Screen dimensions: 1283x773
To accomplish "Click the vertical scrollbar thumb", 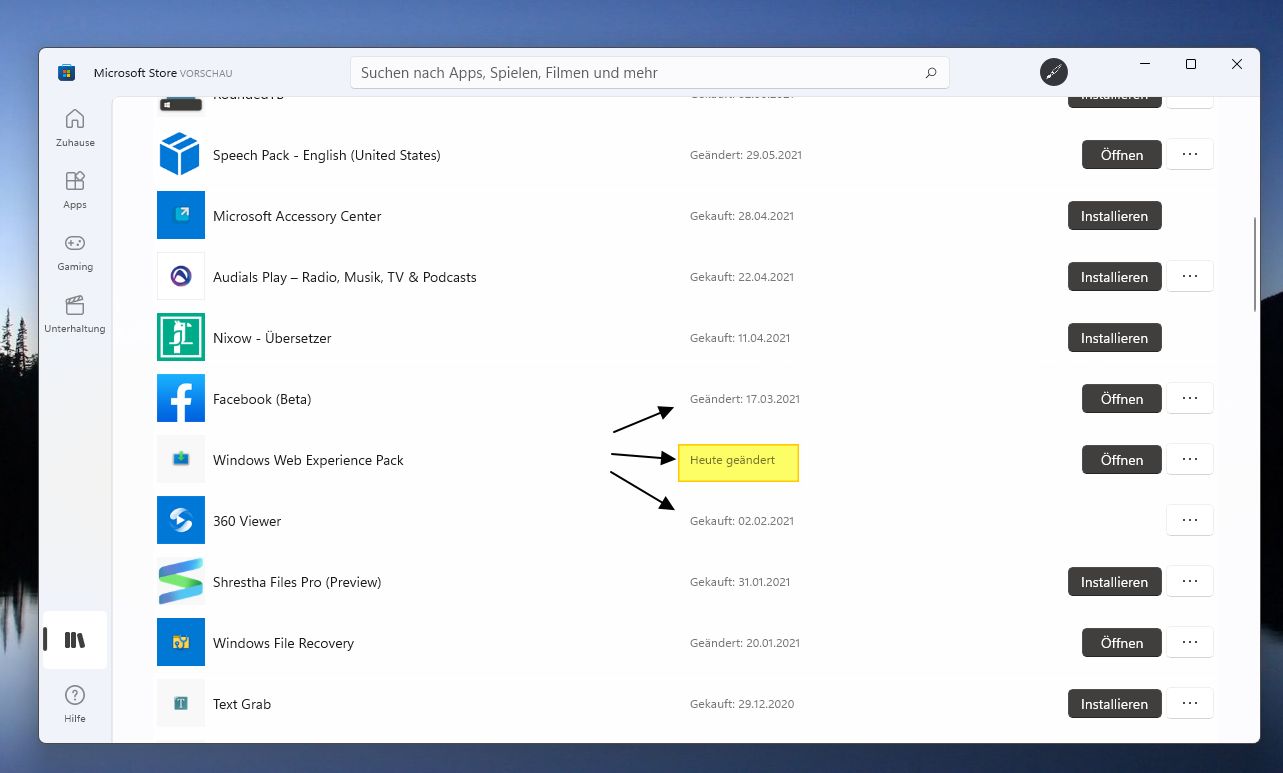I will pyautogui.click(x=1255, y=265).
